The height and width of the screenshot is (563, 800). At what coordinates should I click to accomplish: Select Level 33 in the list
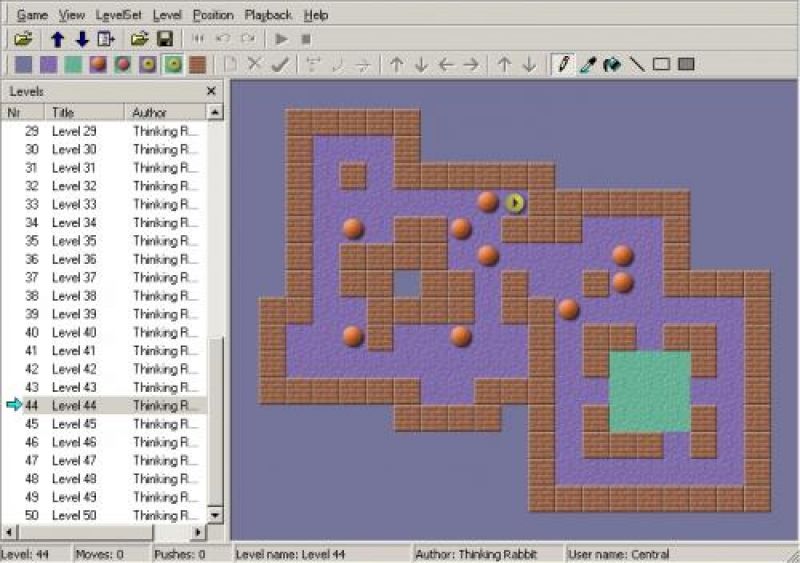104,204
